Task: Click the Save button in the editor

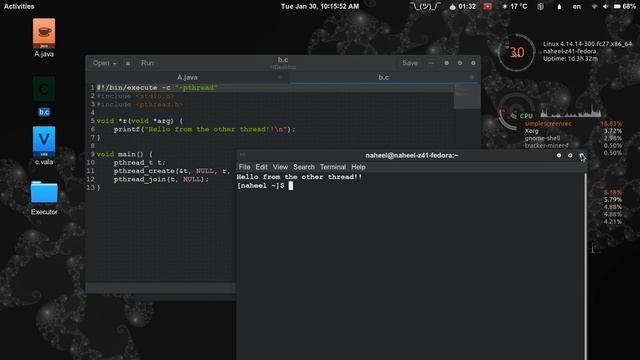Action: click(x=410, y=63)
